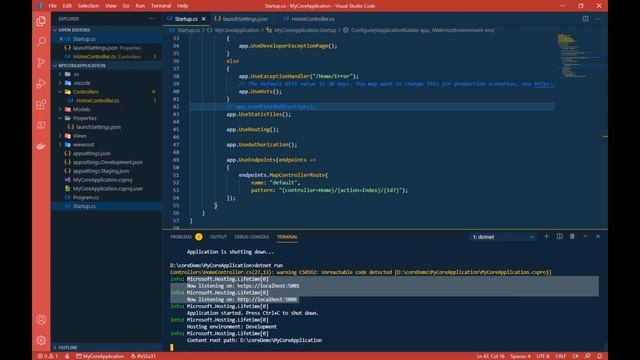Open HomeController.cs in file tree

(x=98, y=100)
